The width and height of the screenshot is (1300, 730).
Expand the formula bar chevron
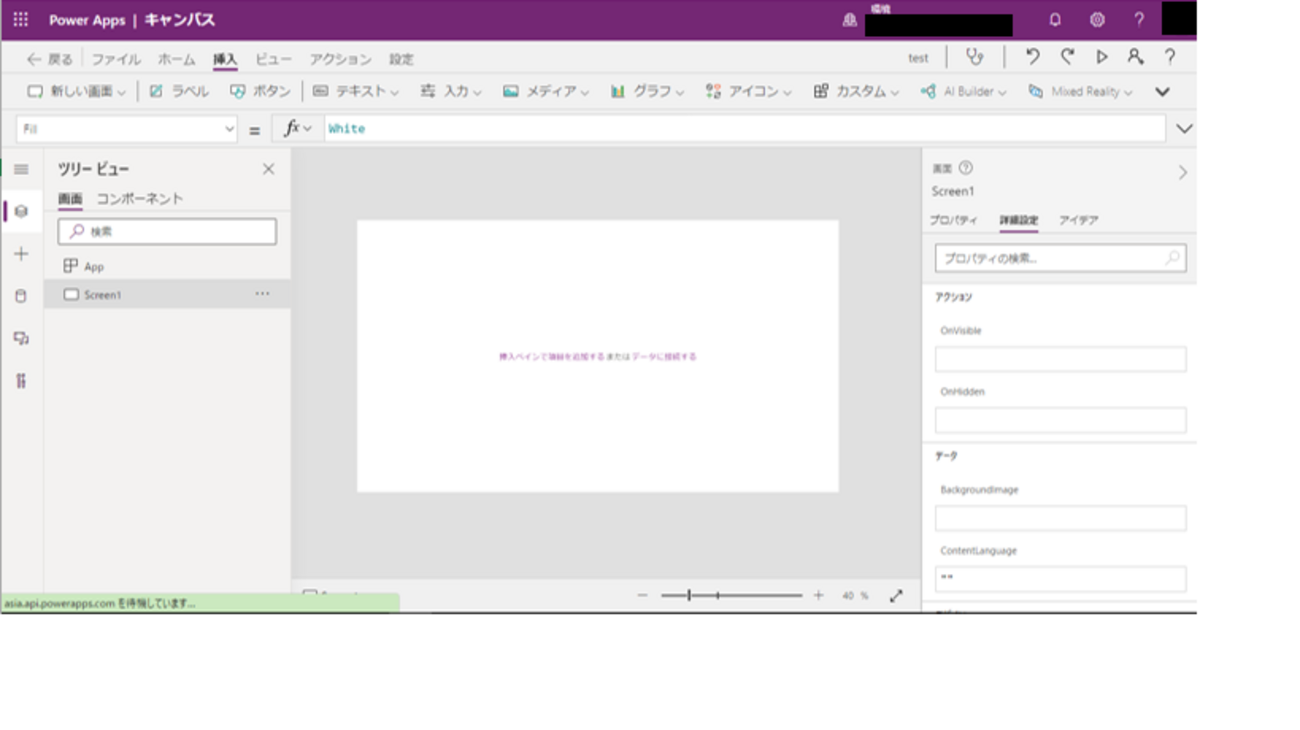[x=1184, y=129]
